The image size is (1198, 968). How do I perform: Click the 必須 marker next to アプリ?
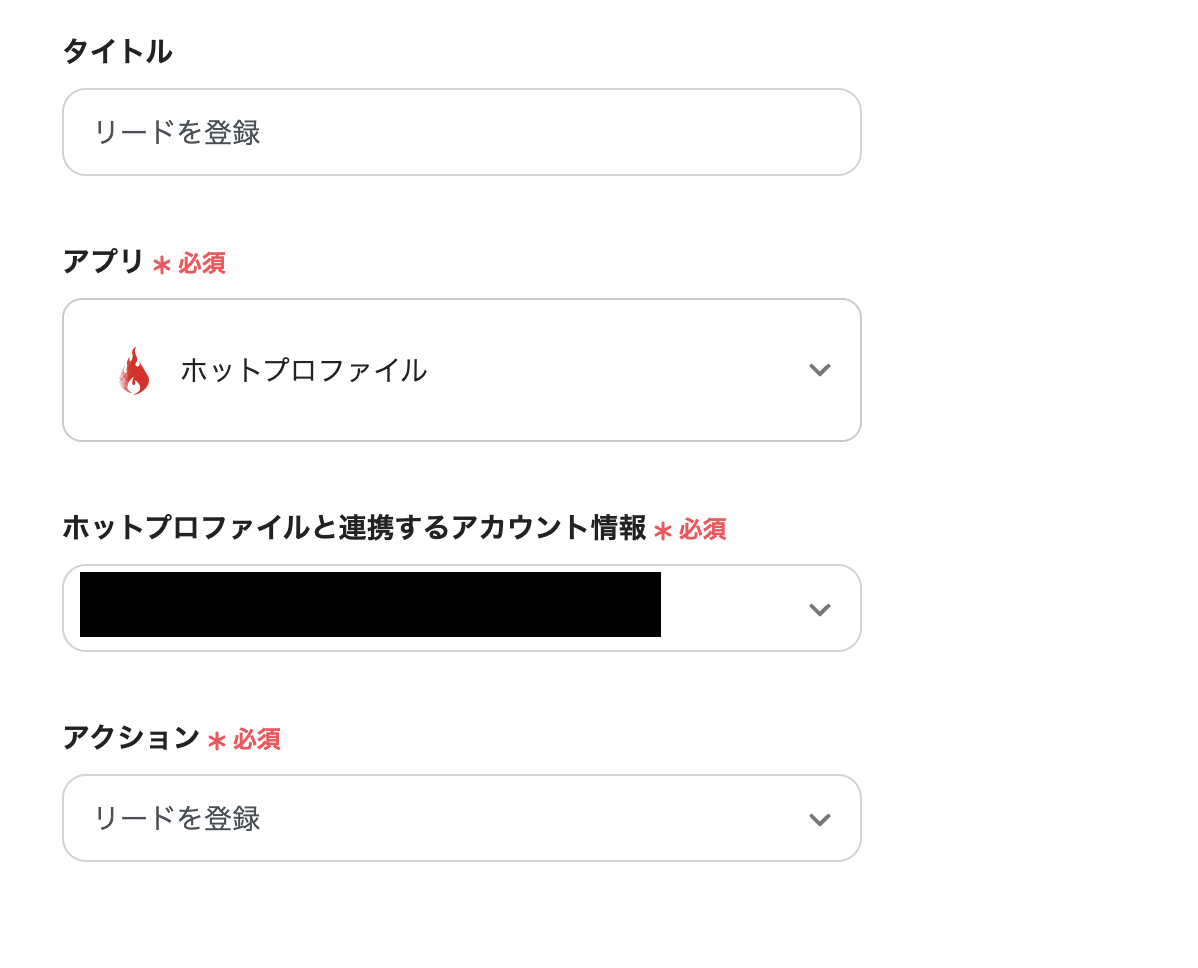pyautogui.click(x=202, y=264)
